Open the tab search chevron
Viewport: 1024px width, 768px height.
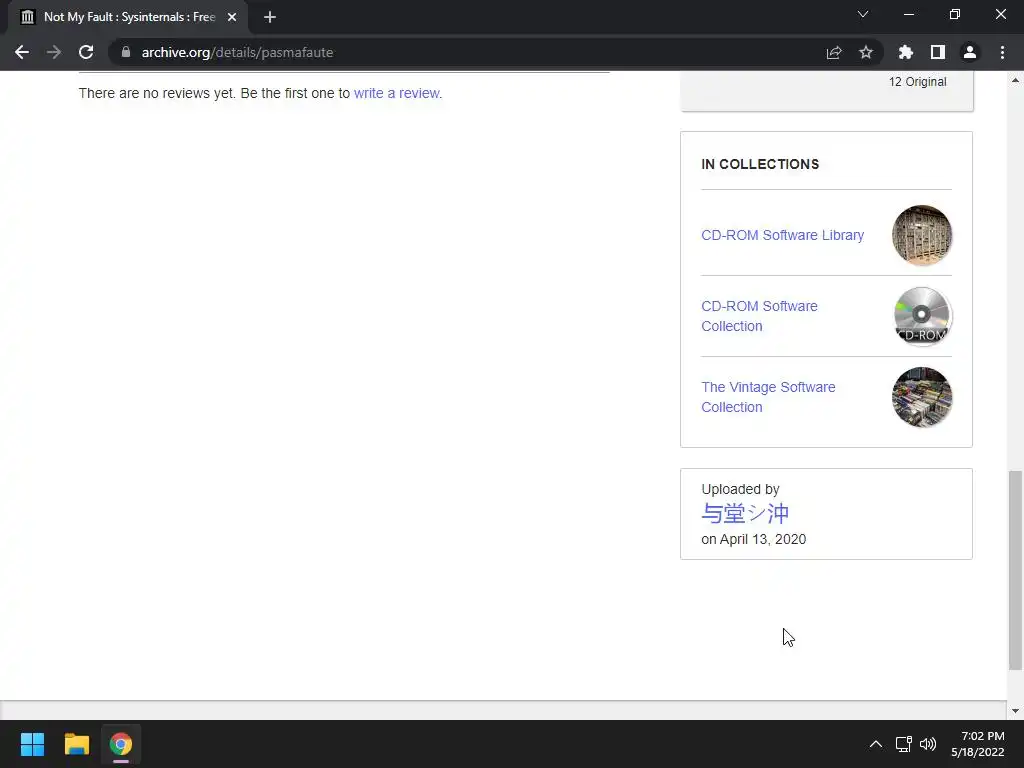863,14
